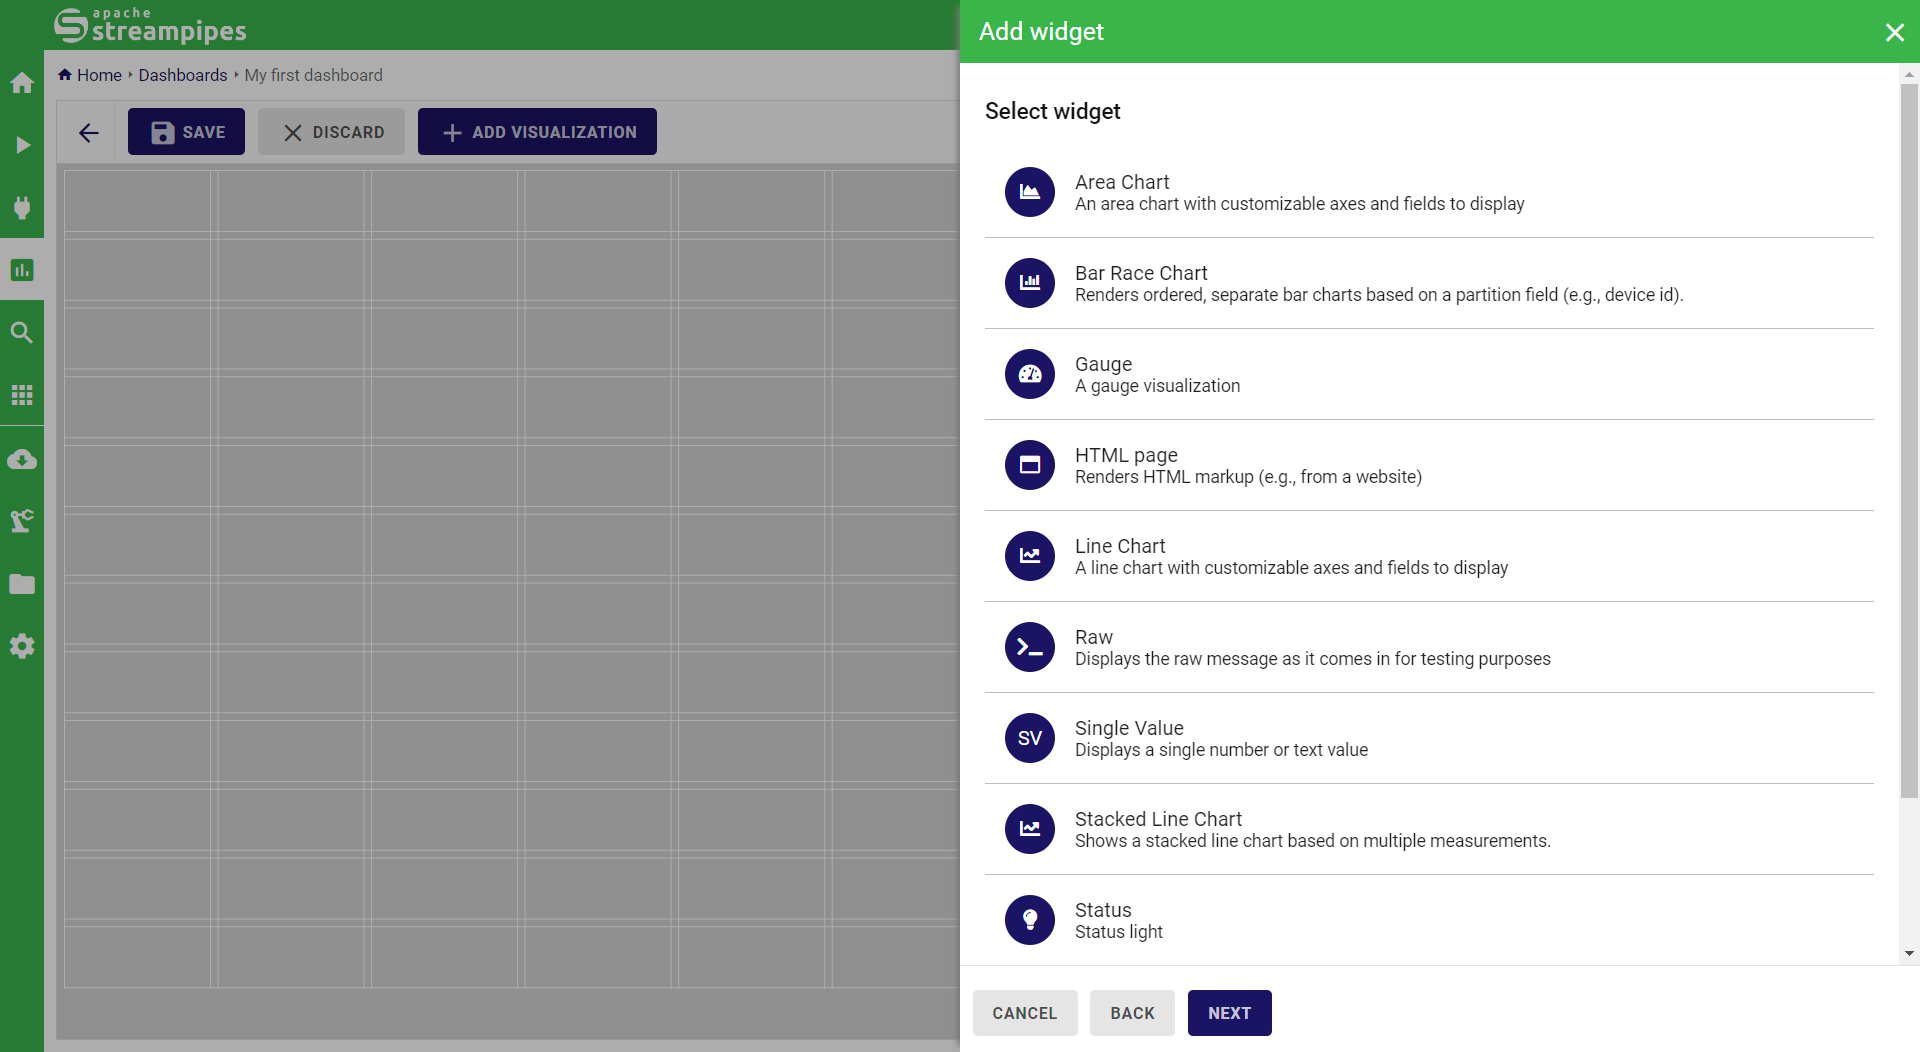
Task: Click the BACK button in dialog
Action: click(1131, 1013)
